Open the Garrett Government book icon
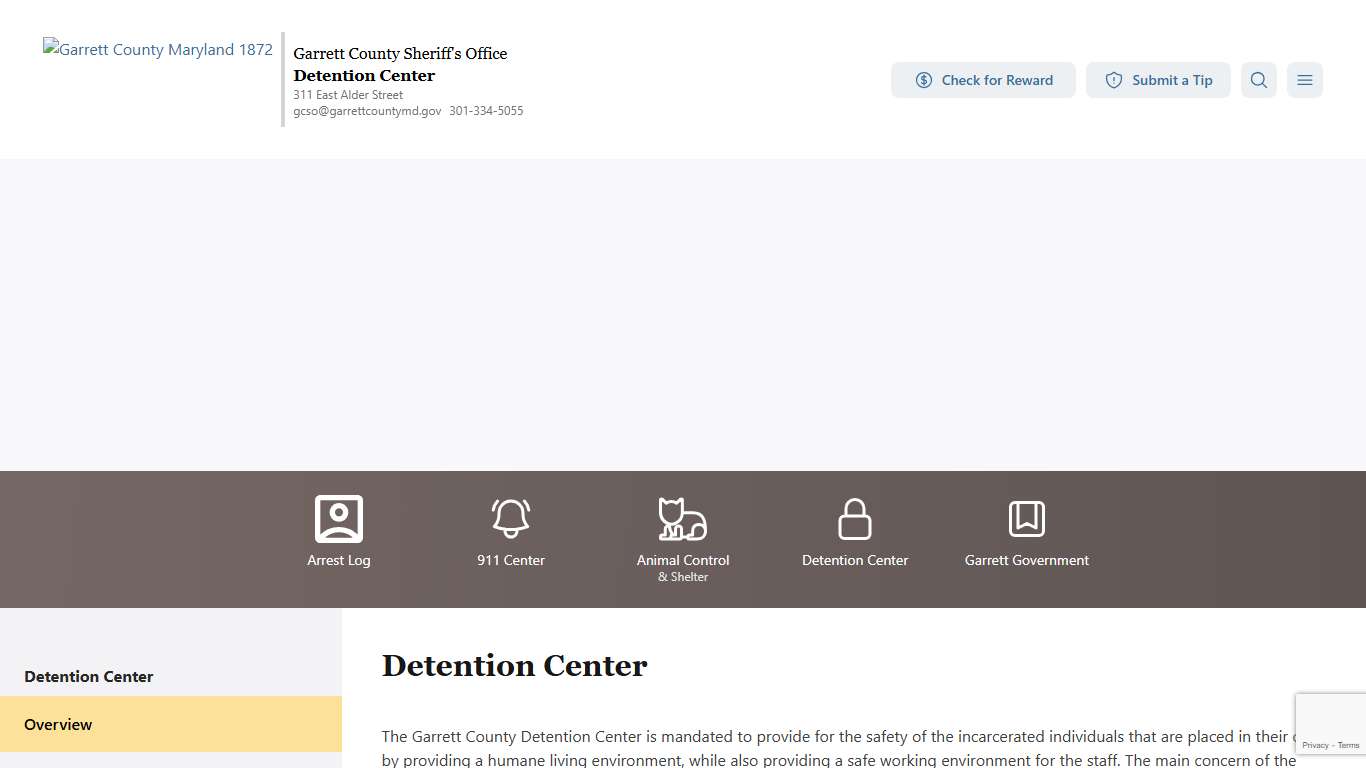 tap(1026, 517)
